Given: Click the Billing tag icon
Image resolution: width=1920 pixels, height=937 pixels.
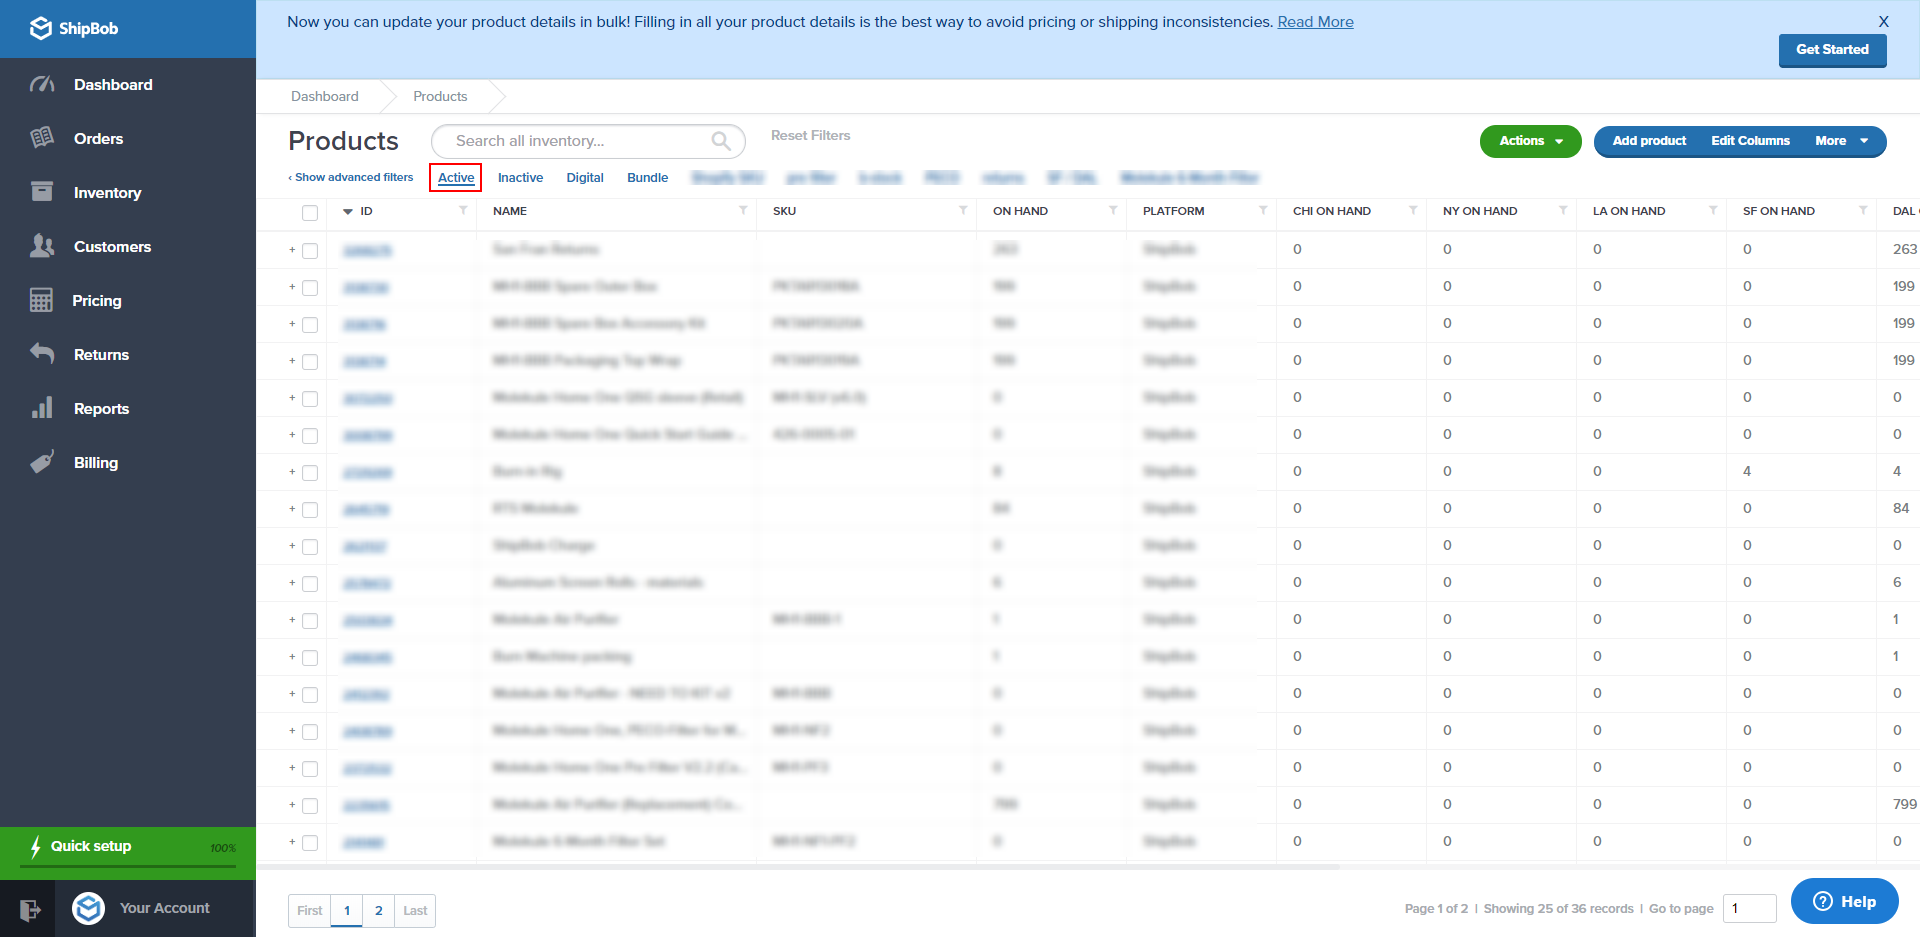Looking at the screenshot, I should pos(42,462).
